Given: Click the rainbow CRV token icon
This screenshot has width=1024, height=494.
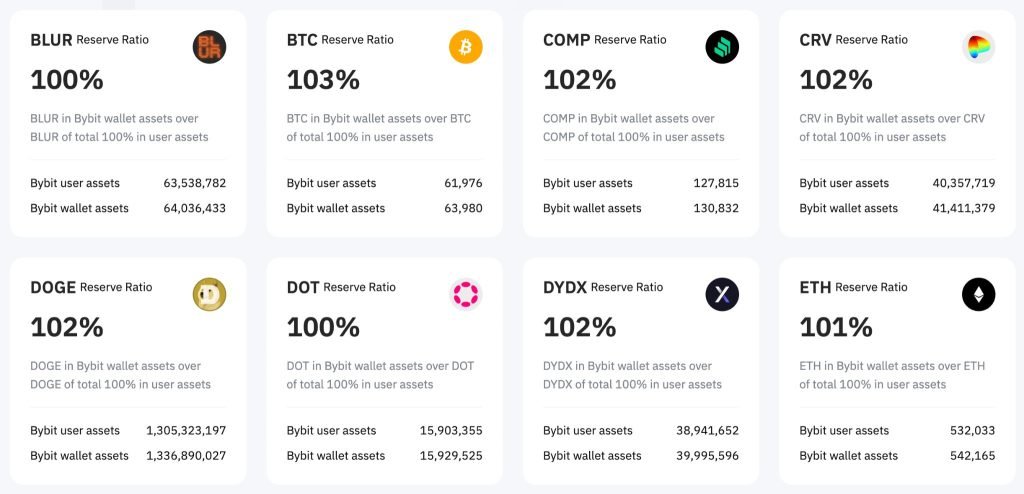Looking at the screenshot, I should [978, 47].
